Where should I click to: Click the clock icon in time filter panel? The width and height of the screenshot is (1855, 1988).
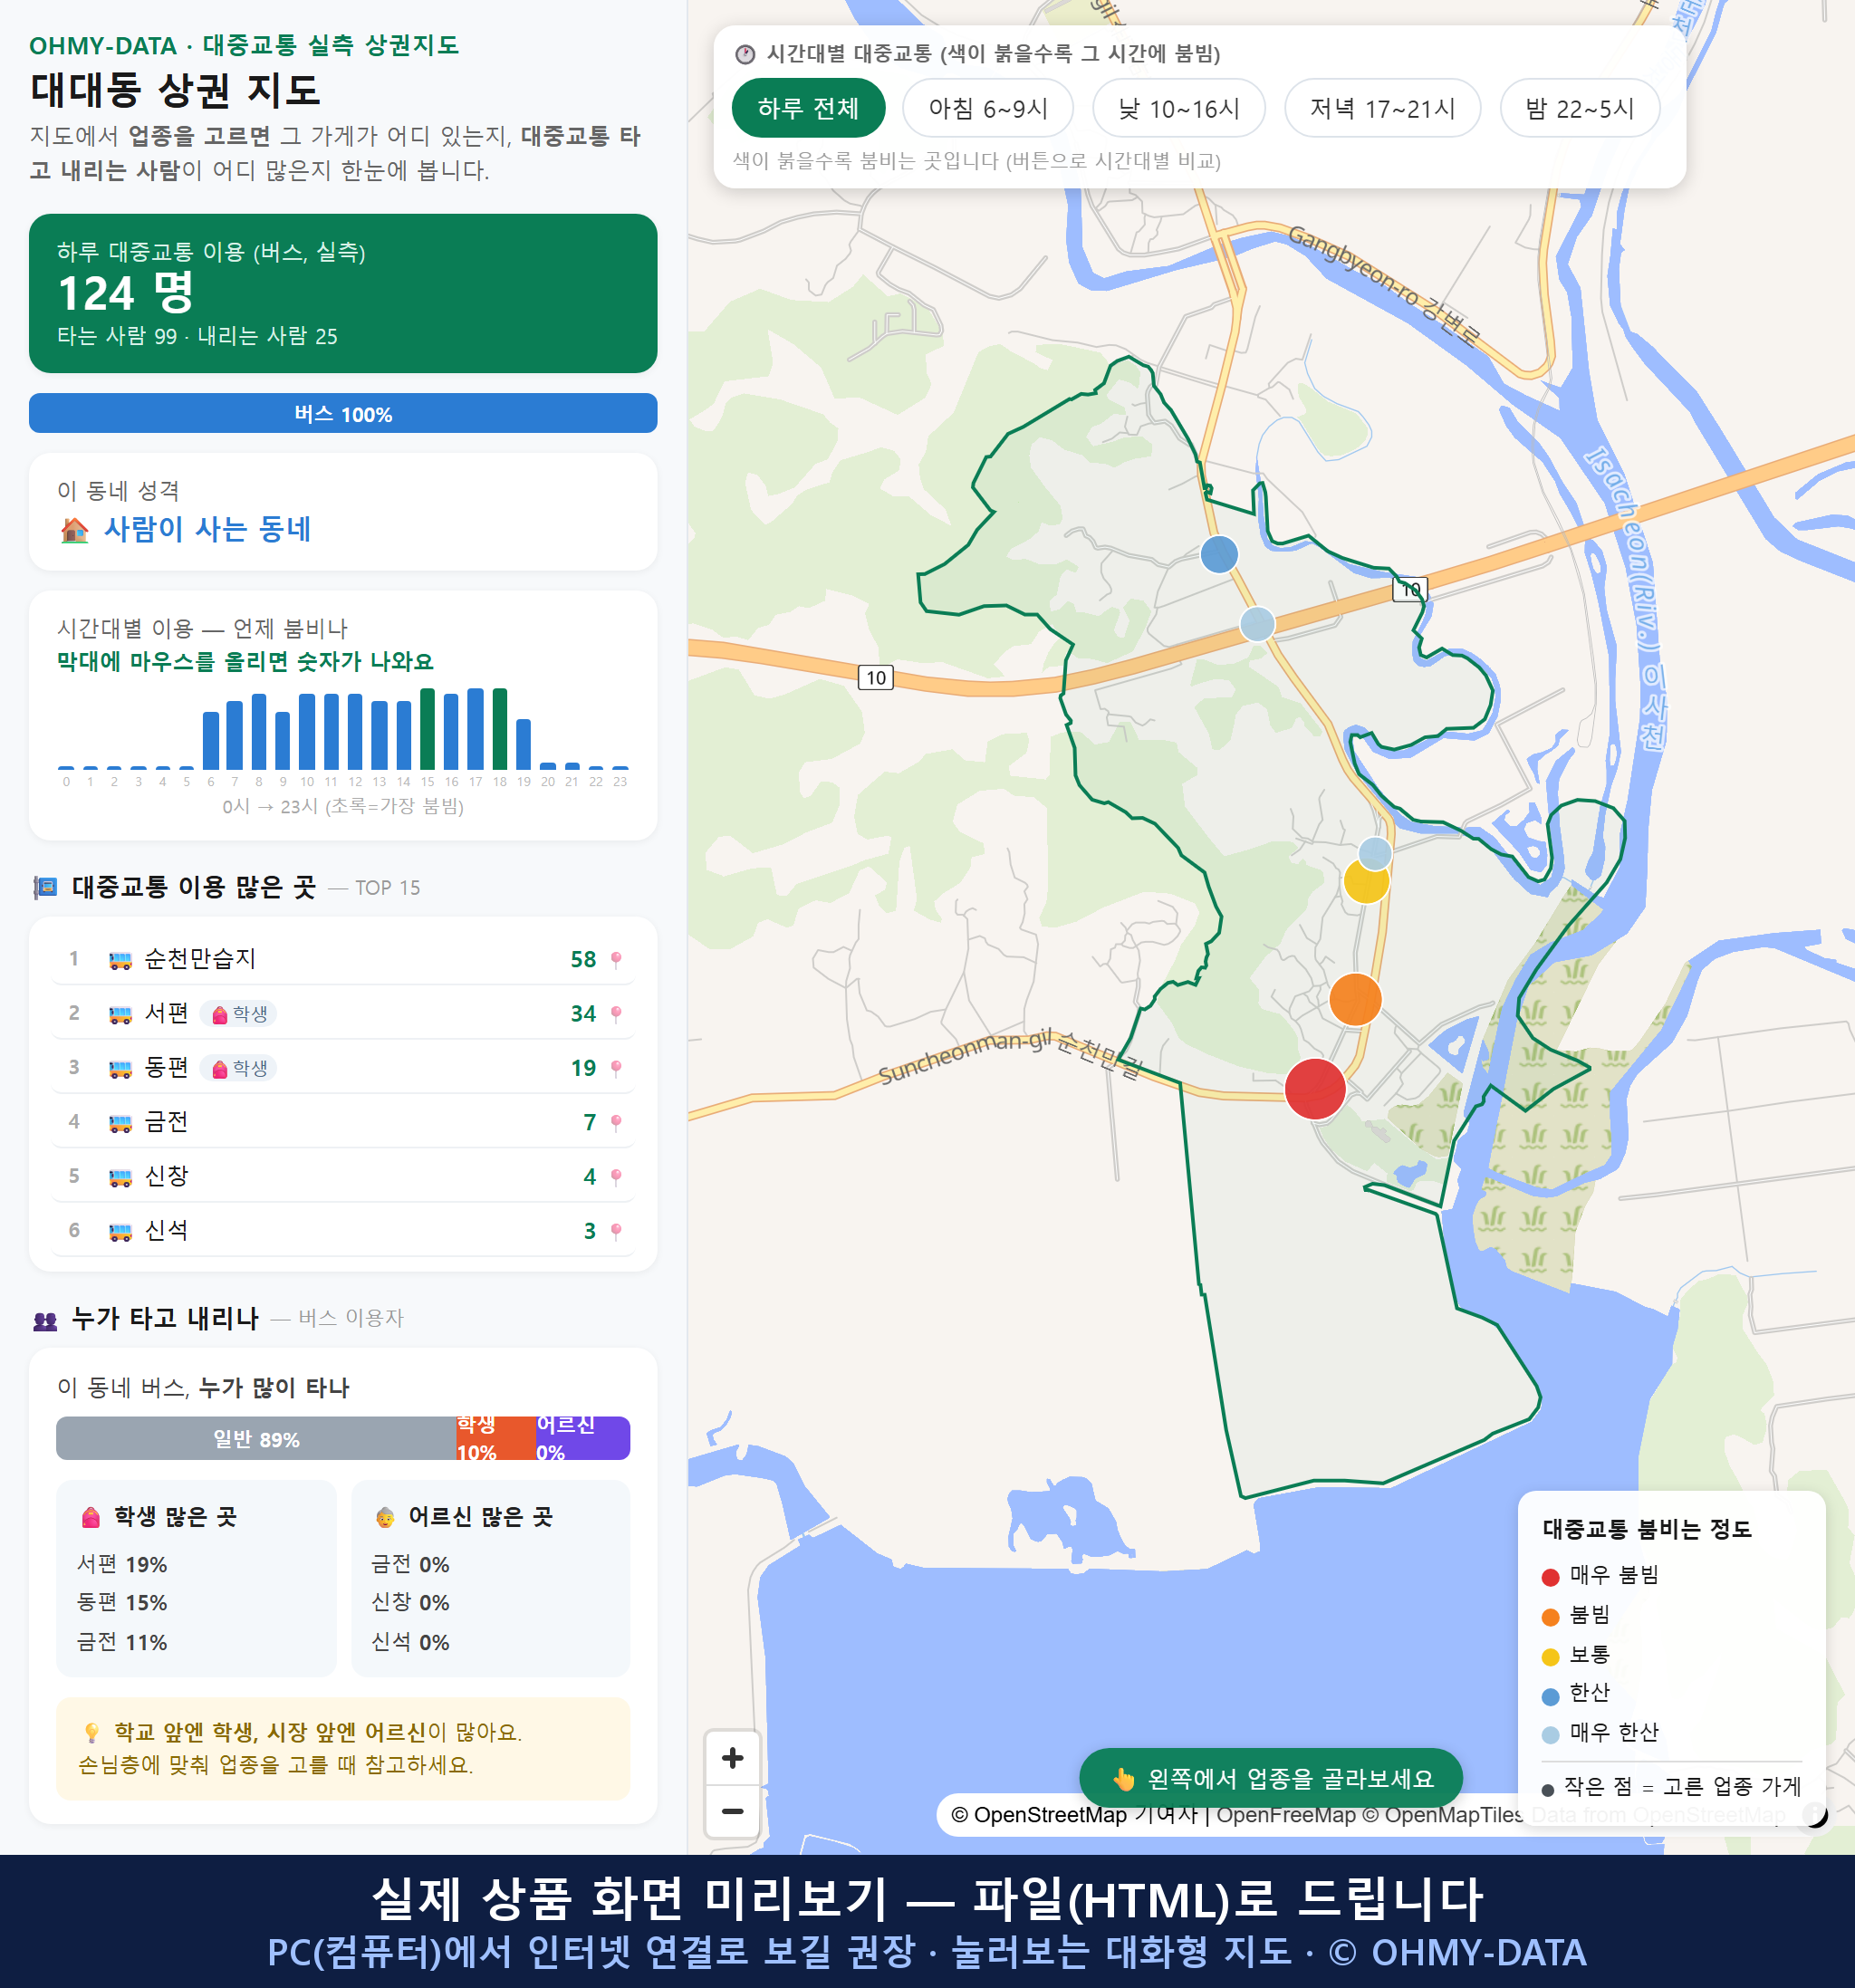[x=745, y=54]
